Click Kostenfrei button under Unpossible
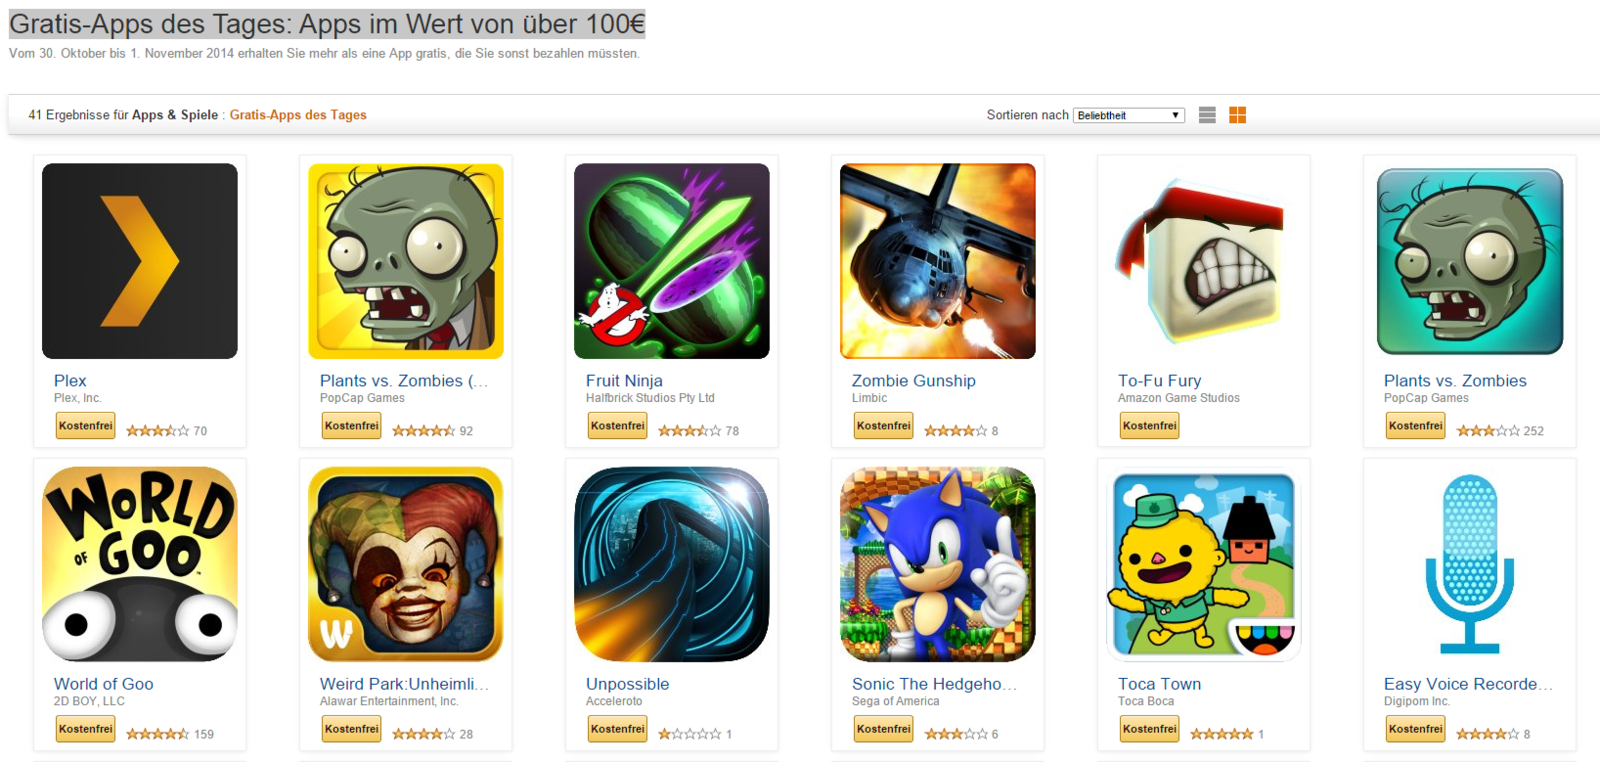The height and width of the screenshot is (762, 1600). [618, 729]
